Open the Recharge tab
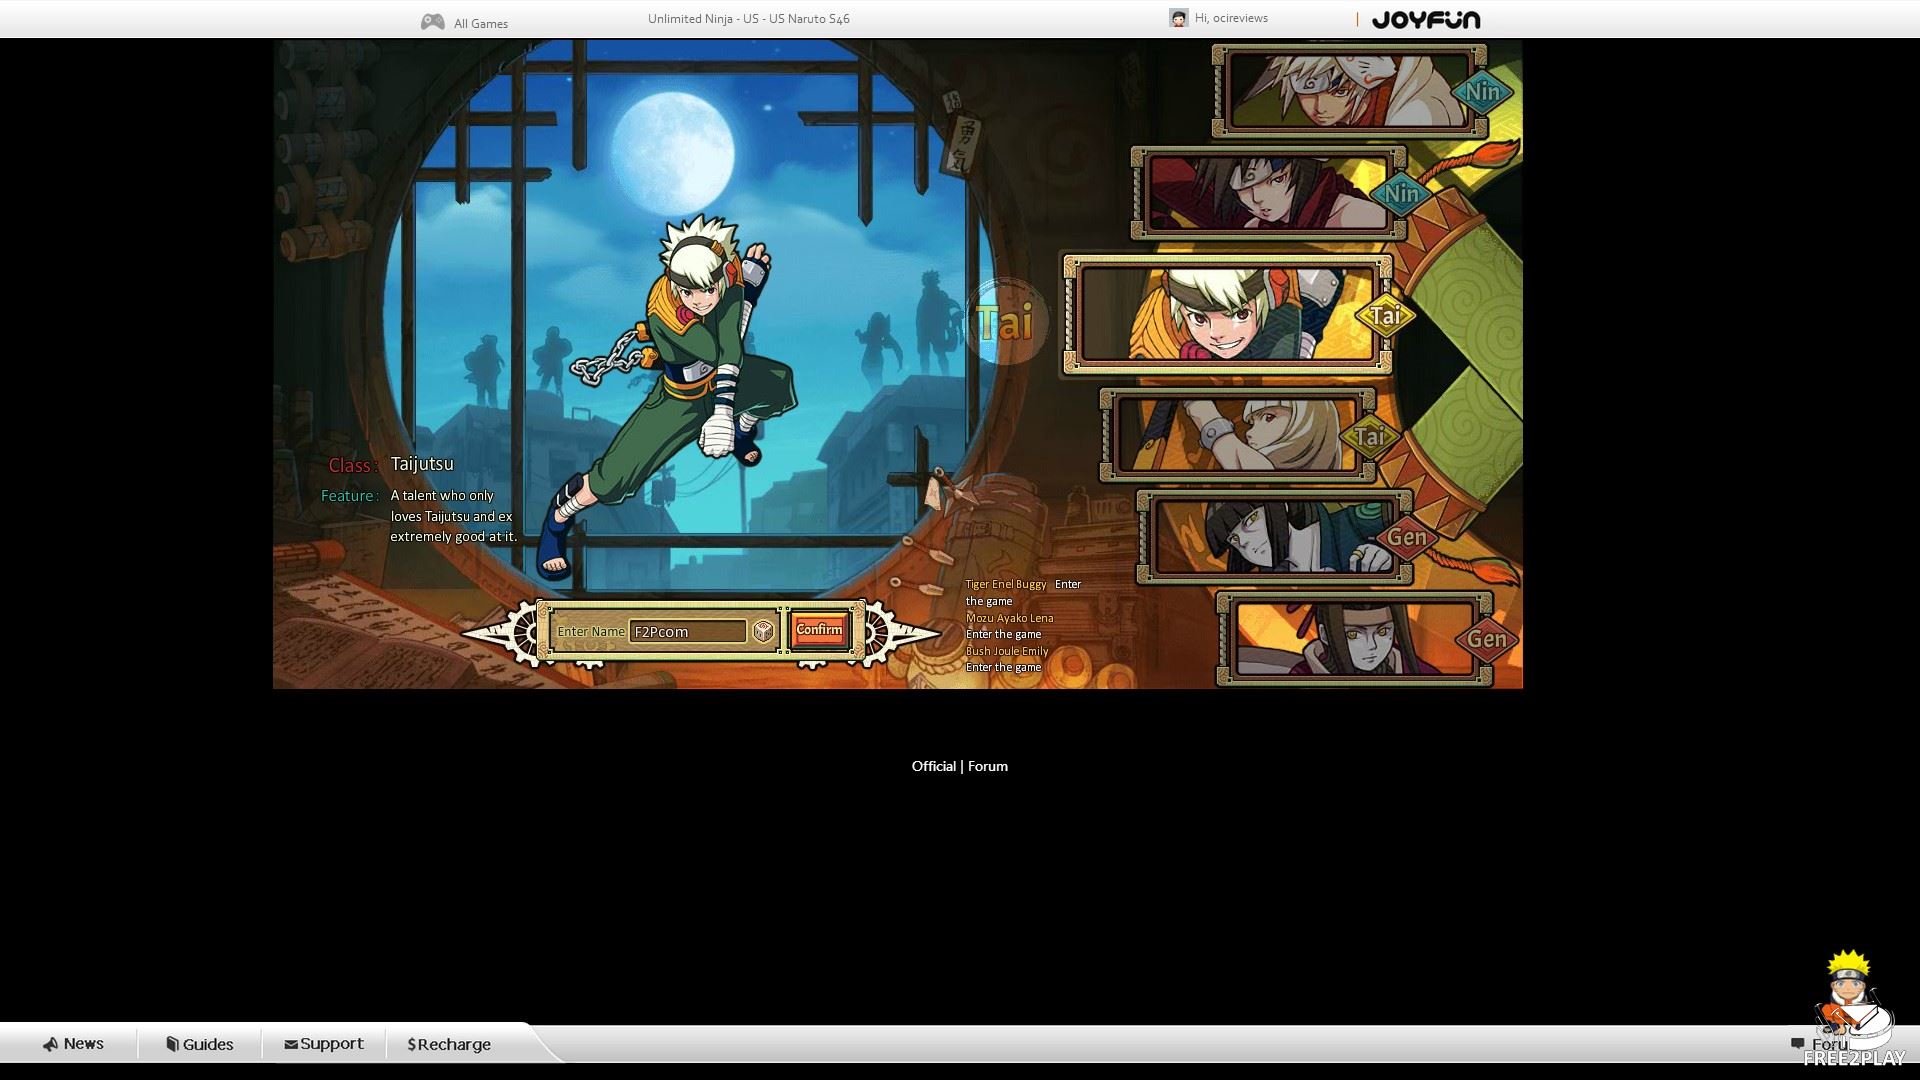 point(449,1044)
